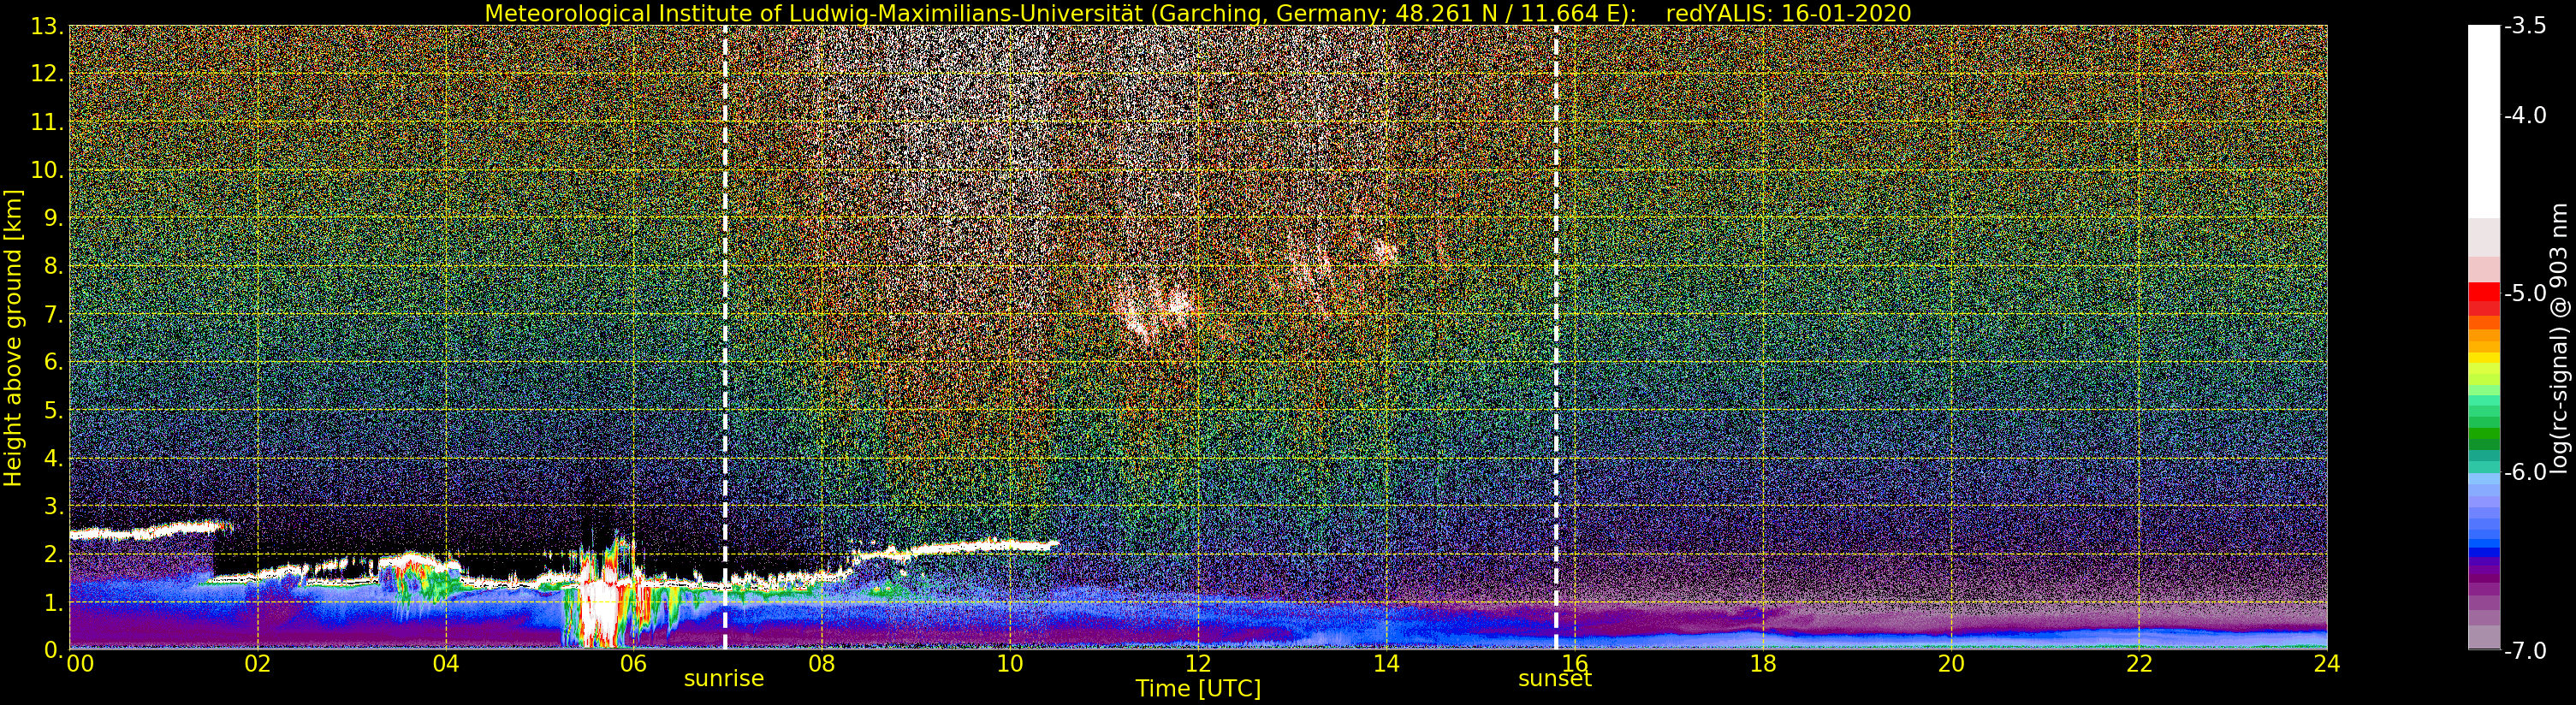Select the 'Time [UTC]' axis label
2576x705 pixels.
pos(1198,688)
